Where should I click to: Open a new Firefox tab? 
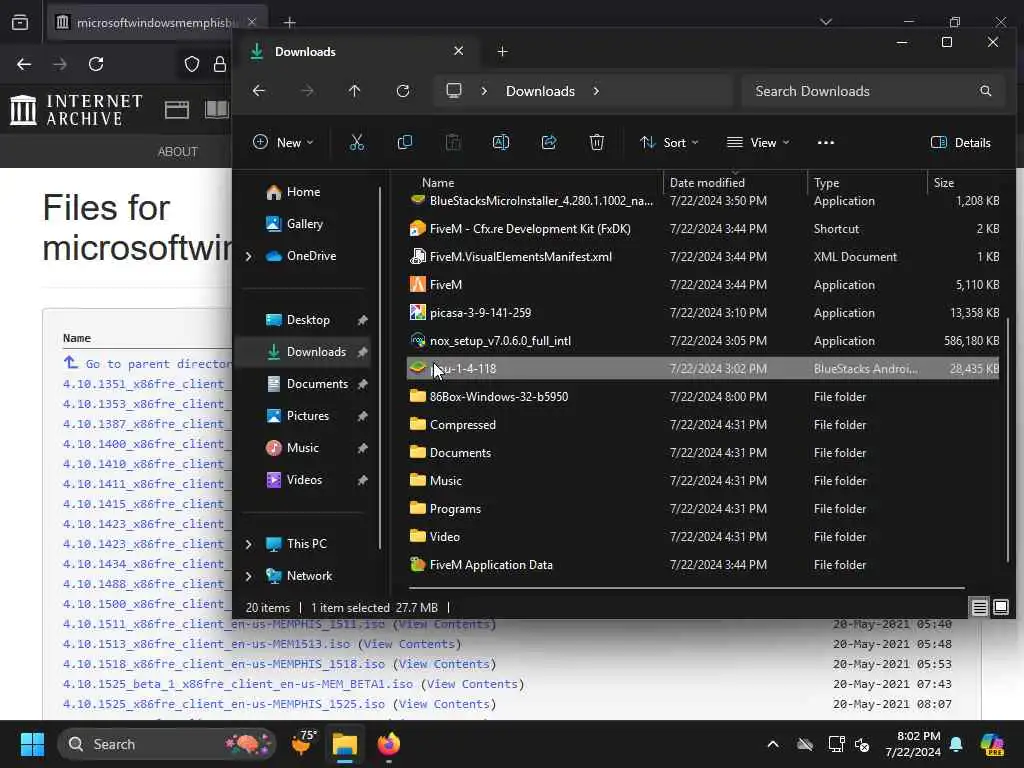(289, 23)
